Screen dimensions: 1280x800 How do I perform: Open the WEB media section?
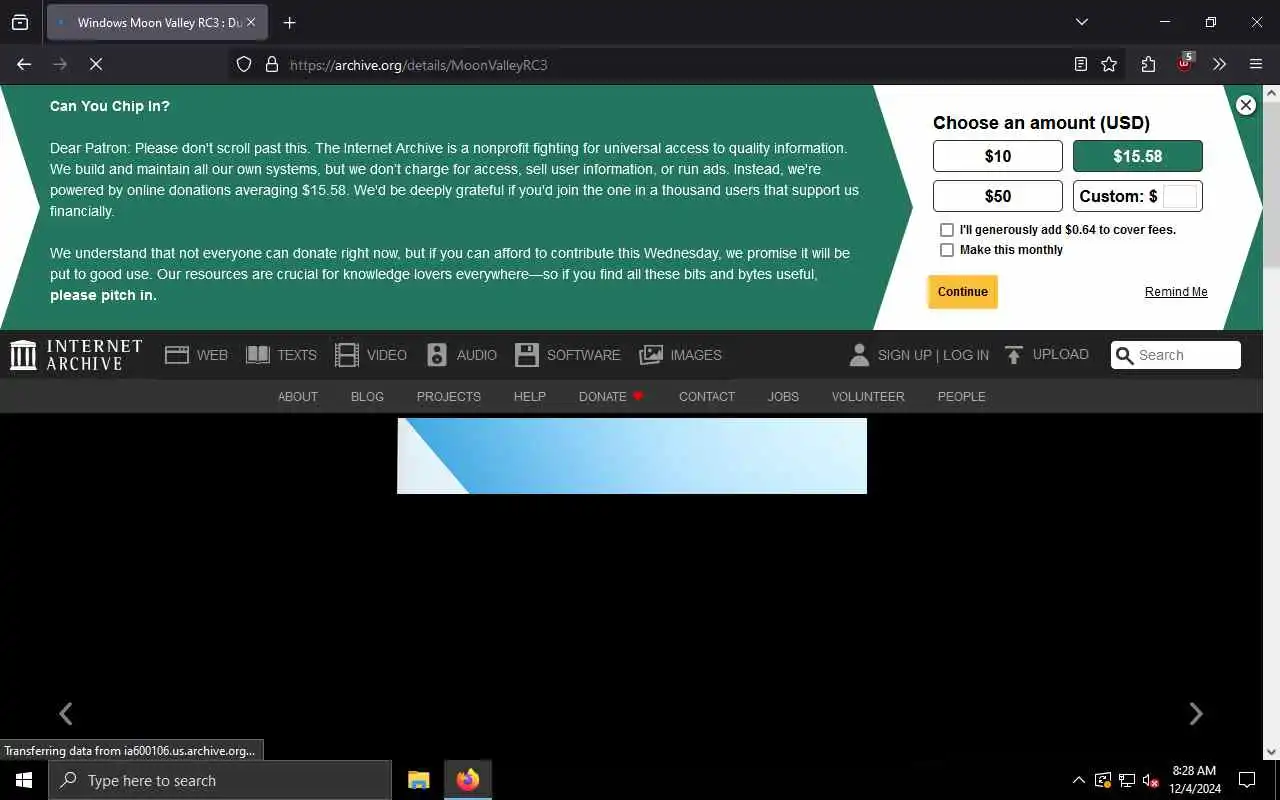tap(196, 355)
